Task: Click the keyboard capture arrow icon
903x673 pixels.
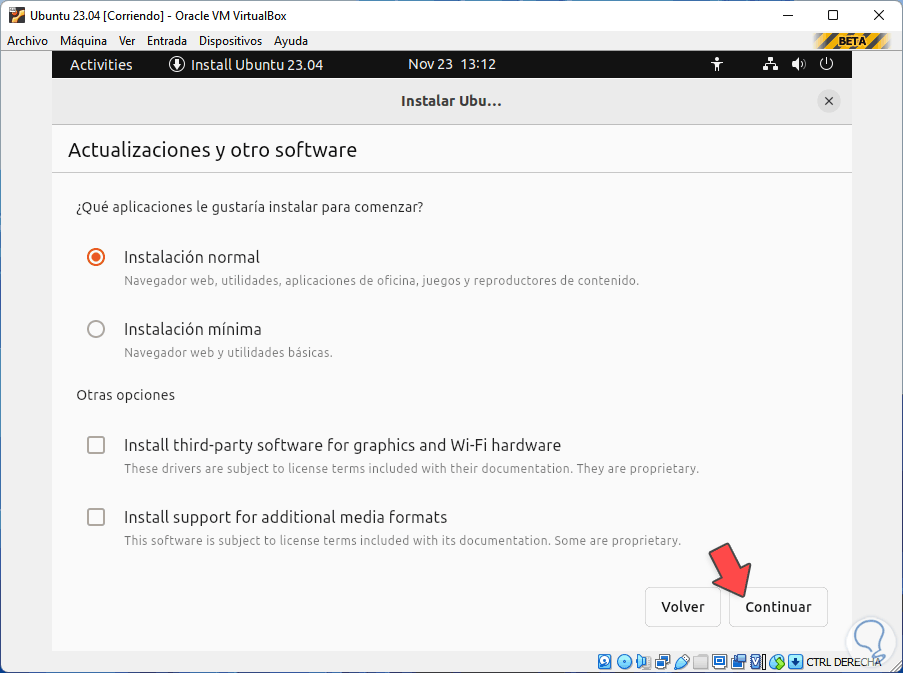Action: (x=795, y=661)
